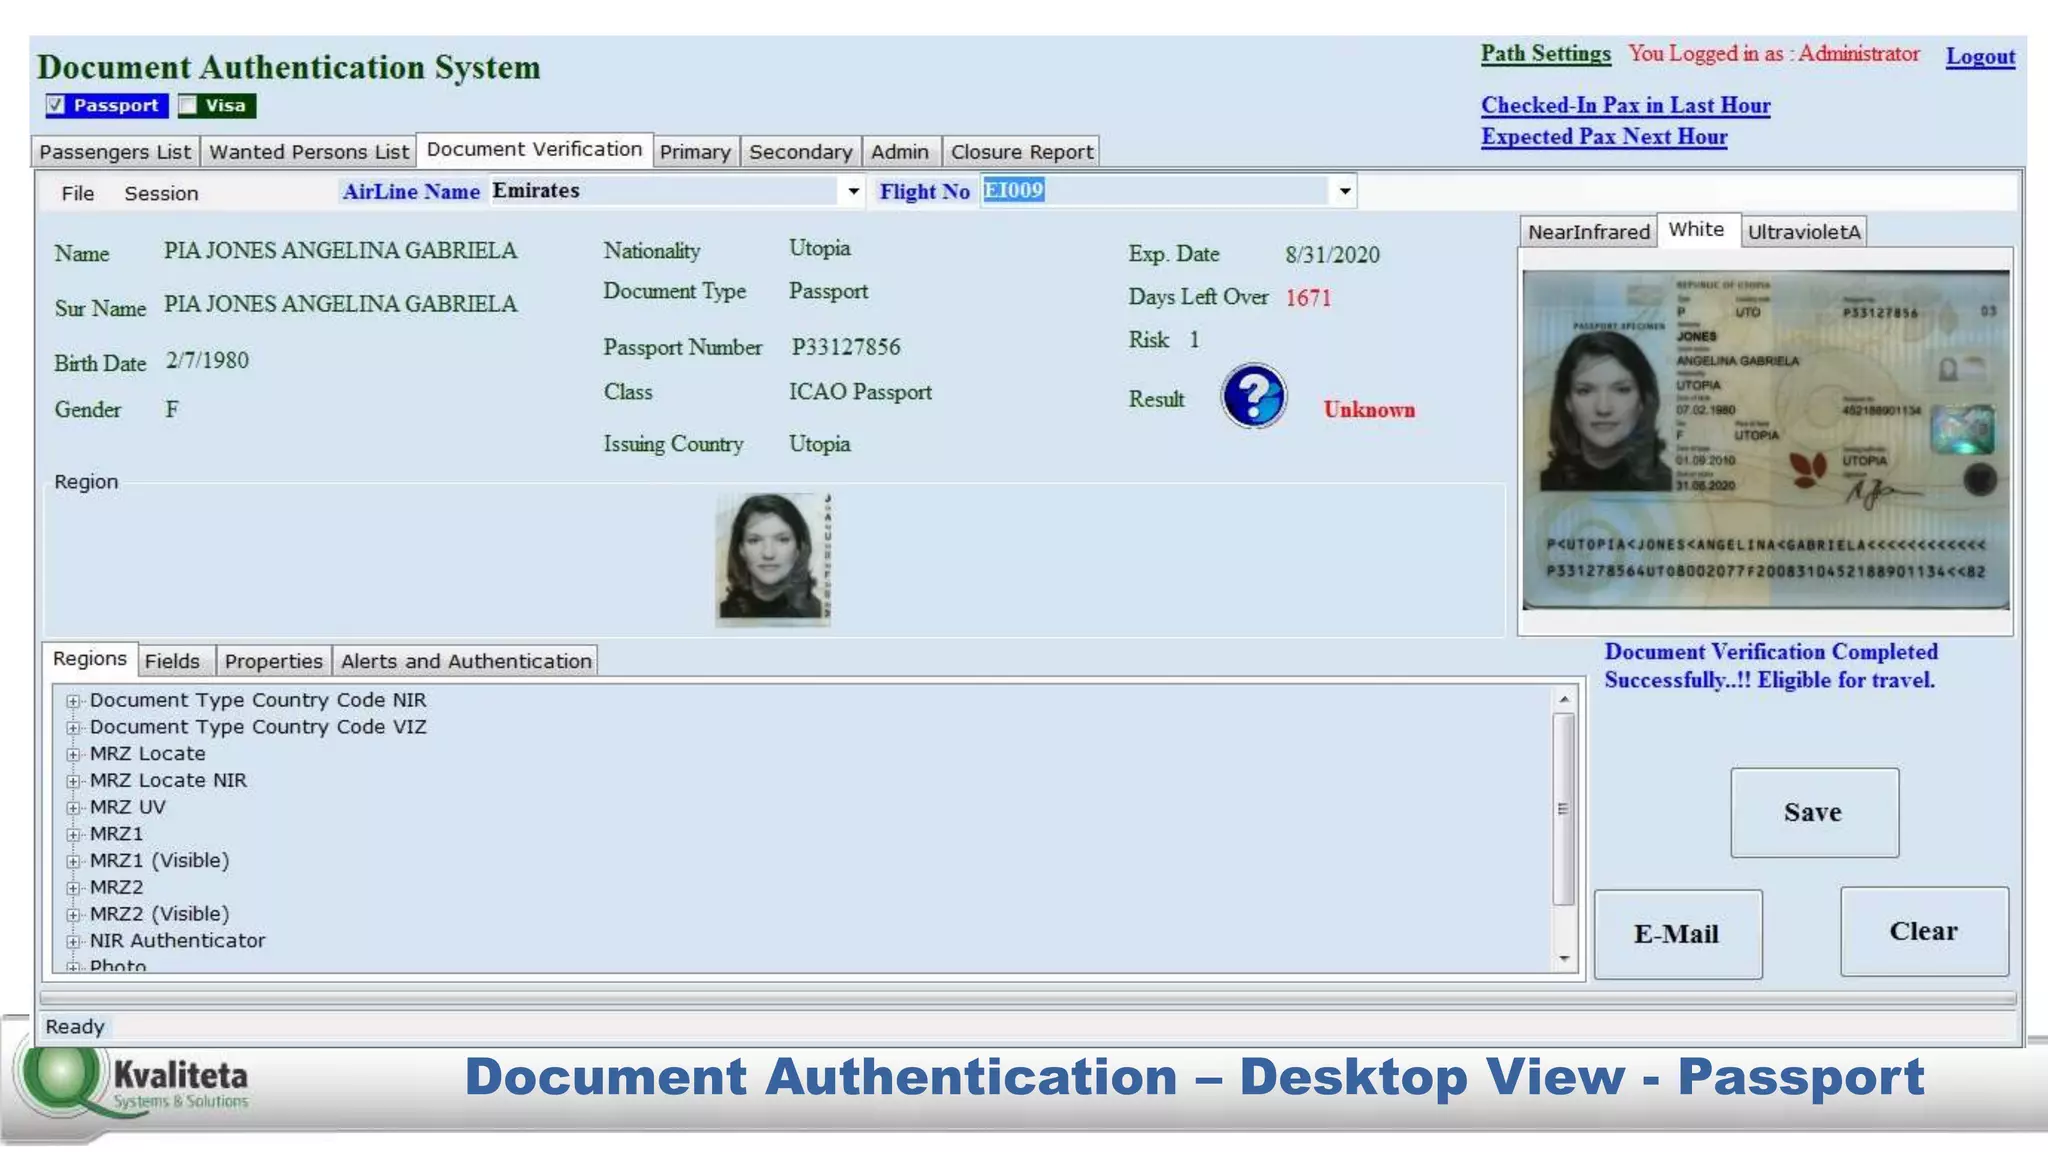This screenshot has width=2048, height=1152.
Task: Open the AirLine Name dropdown arrow
Action: (853, 191)
